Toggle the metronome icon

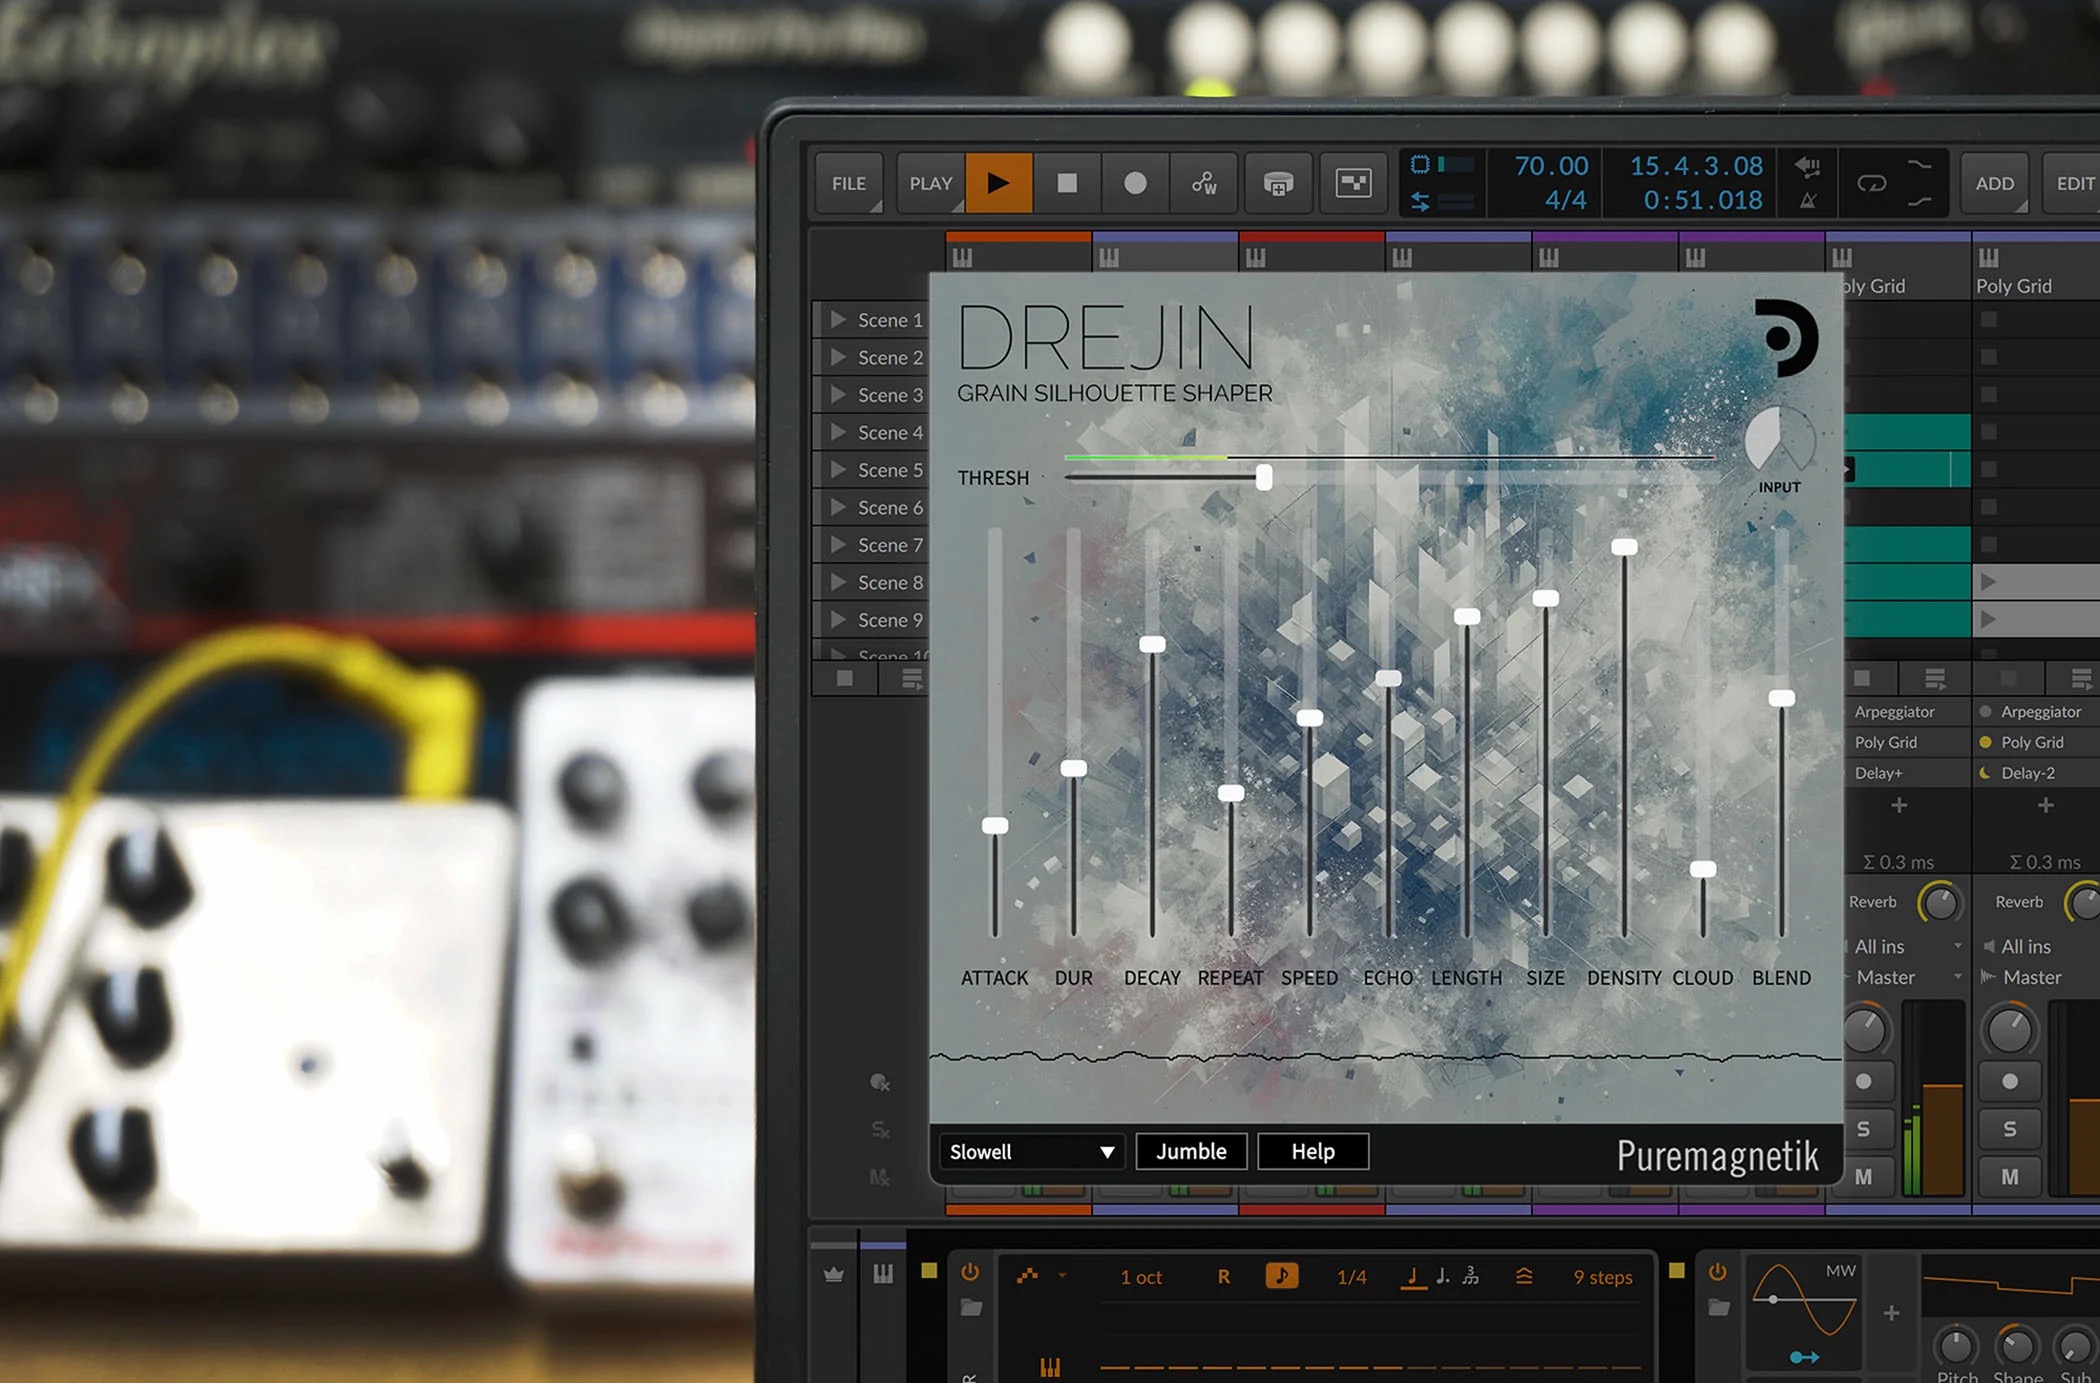tap(1808, 201)
